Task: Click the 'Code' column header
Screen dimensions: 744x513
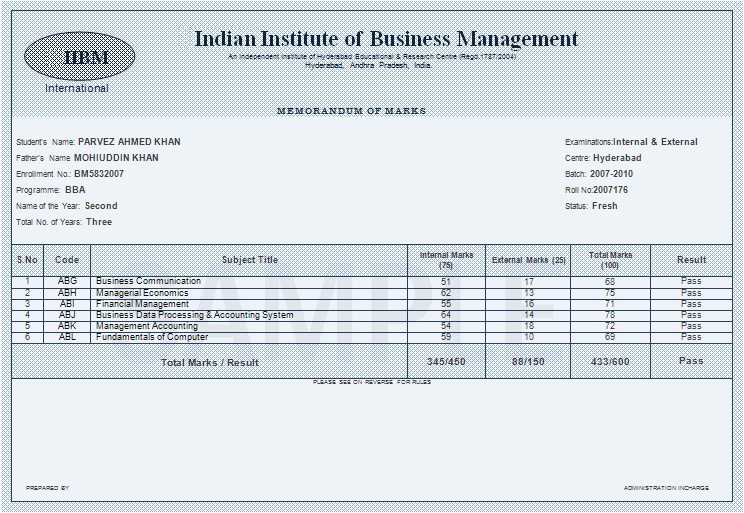Action: tap(67, 260)
